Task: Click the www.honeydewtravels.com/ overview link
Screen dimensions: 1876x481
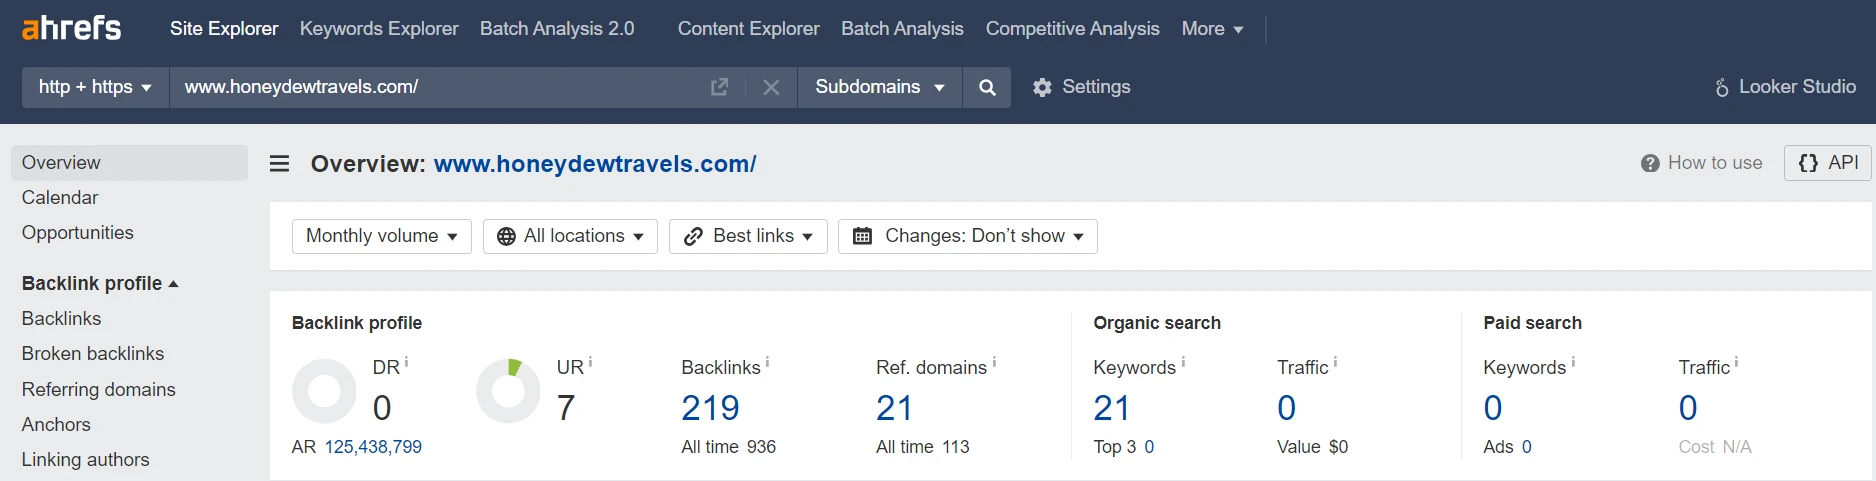Action: (595, 164)
